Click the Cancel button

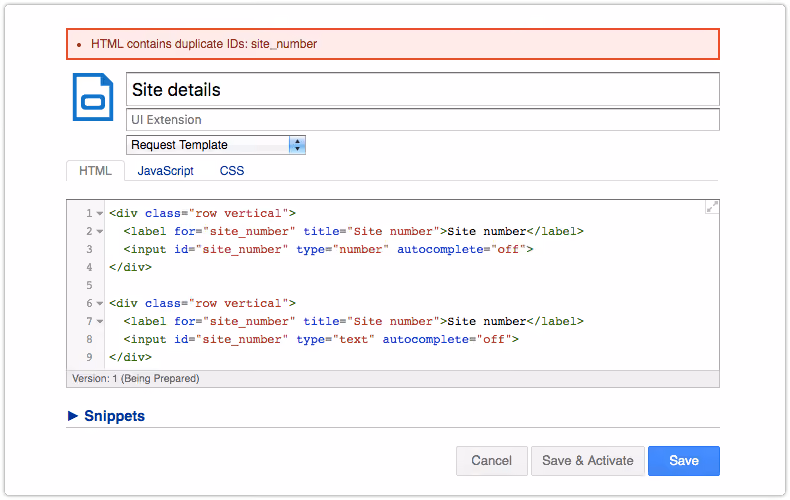point(492,461)
